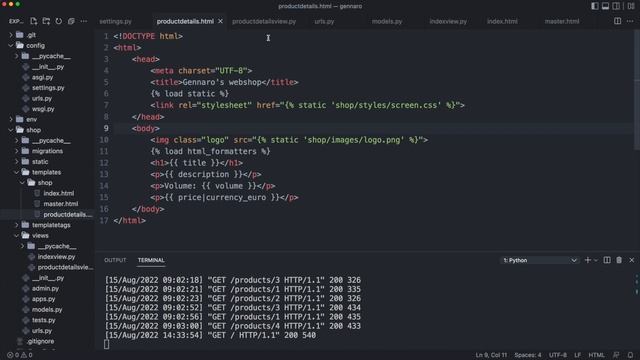The height and width of the screenshot is (360, 640).
Task: Open settings.py in the explorer tree
Action: click(48, 88)
